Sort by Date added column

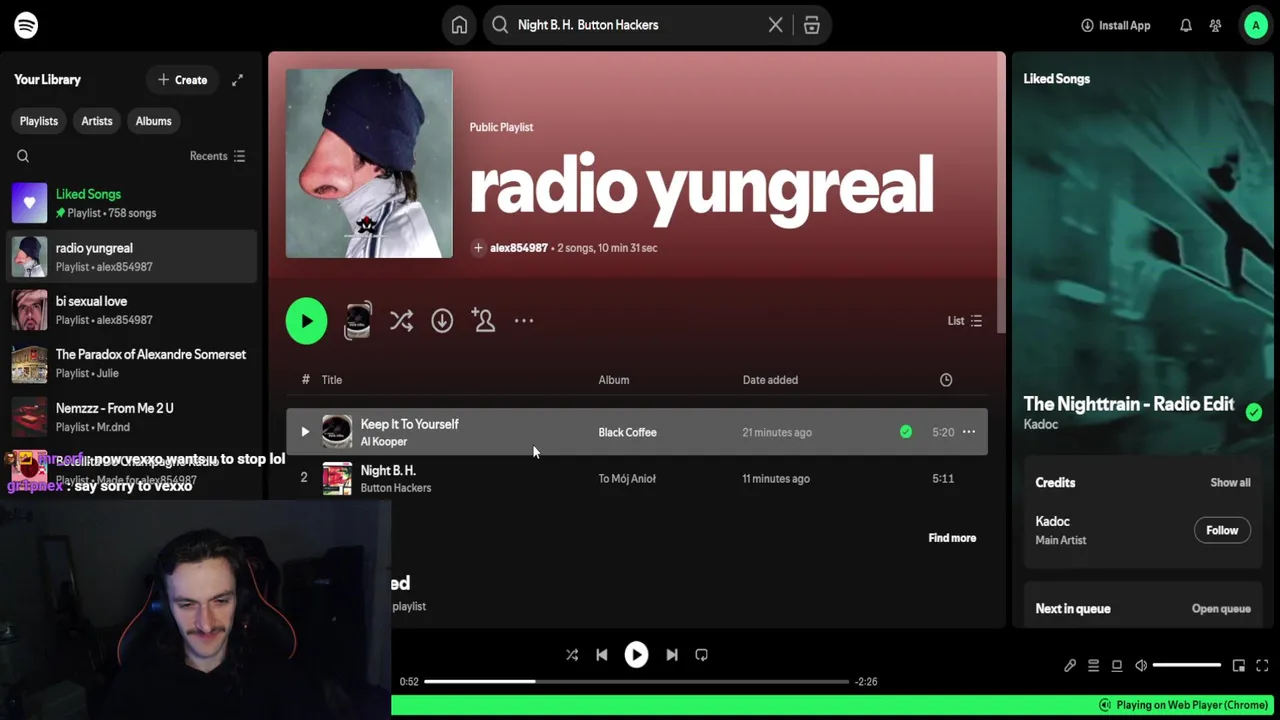click(770, 380)
